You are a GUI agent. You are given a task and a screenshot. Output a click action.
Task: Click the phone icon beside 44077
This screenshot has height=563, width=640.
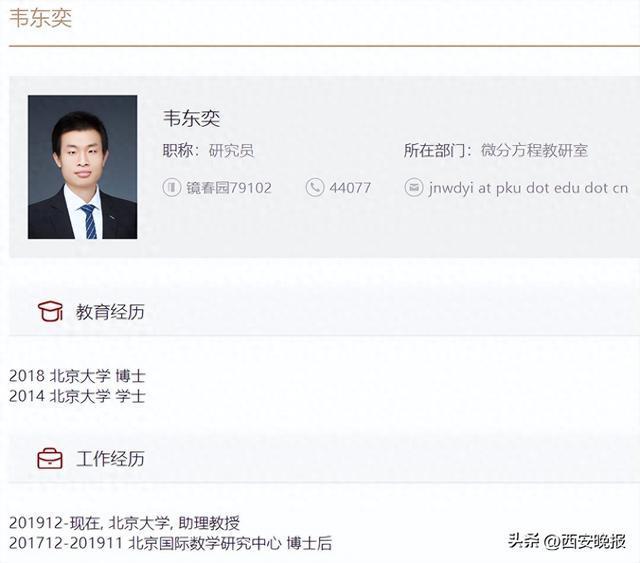[315, 188]
